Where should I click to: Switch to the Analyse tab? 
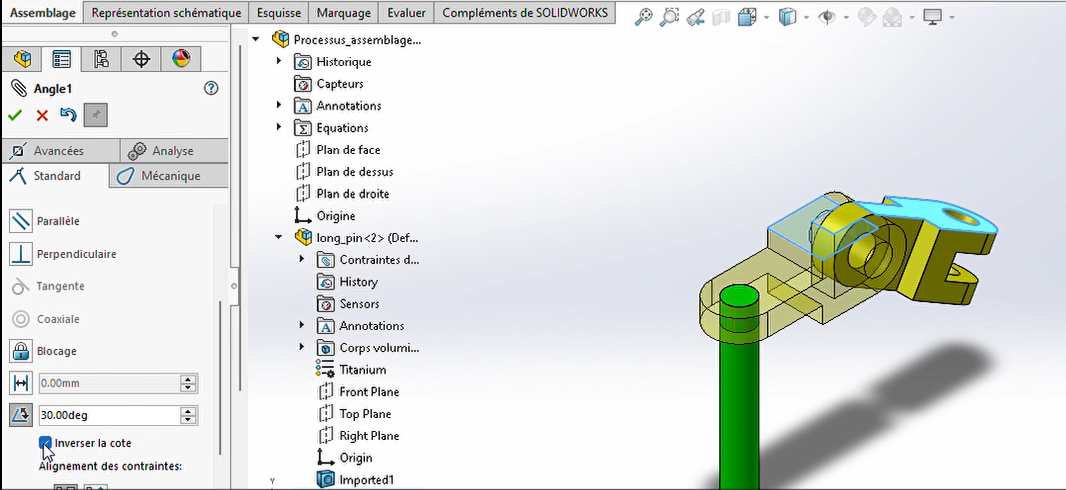[174, 151]
